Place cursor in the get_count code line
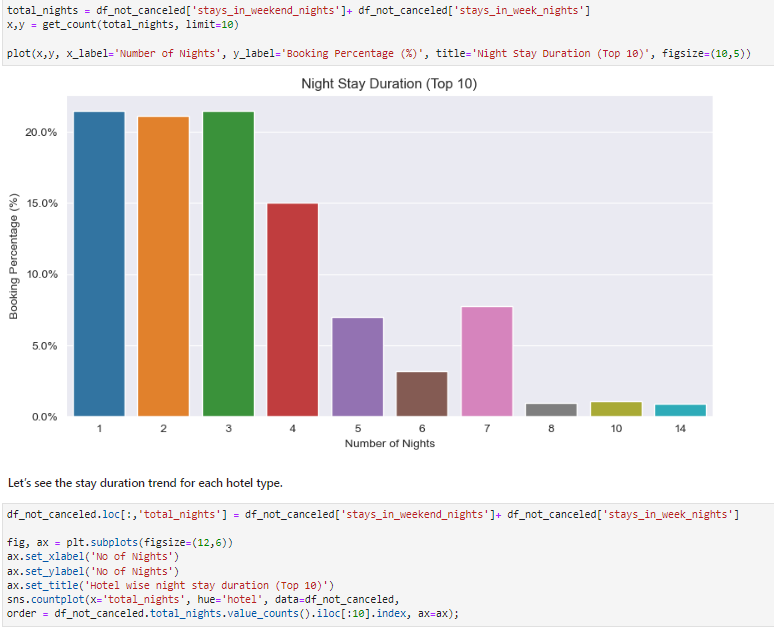 (112, 23)
